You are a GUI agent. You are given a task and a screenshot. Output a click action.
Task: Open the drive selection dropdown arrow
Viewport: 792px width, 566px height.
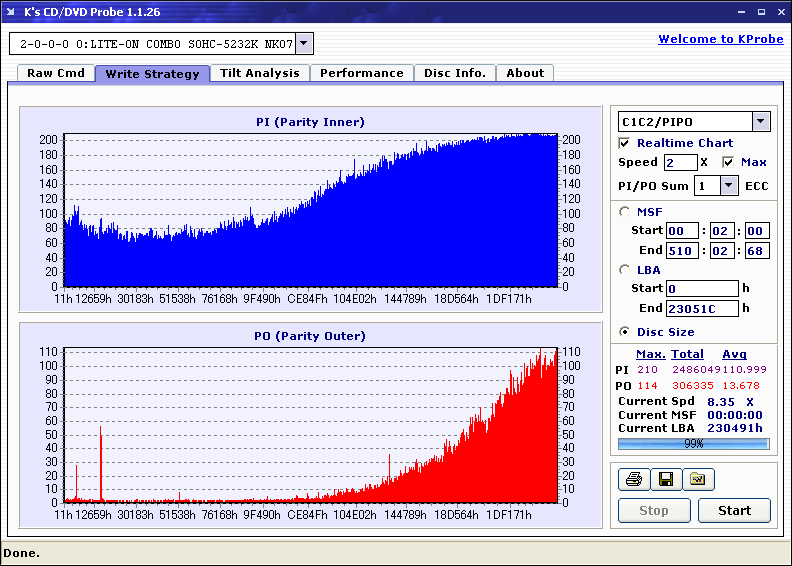pos(304,43)
